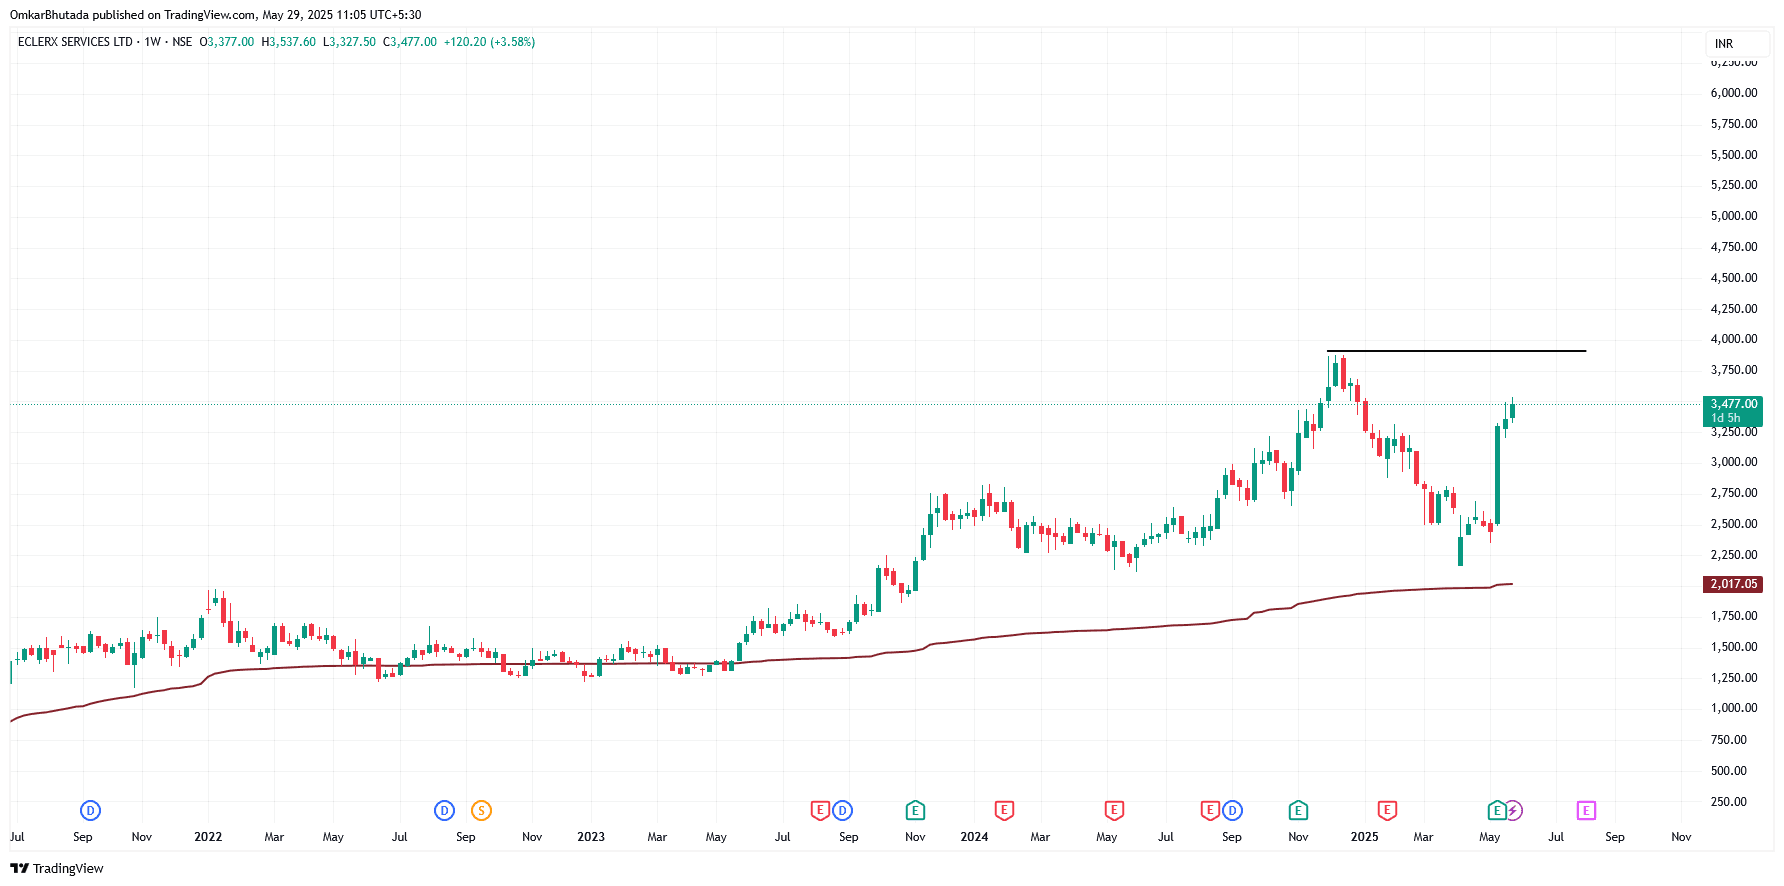Click the dividend marker at Sep 2023
This screenshot has height=886, width=1784.
[842, 811]
